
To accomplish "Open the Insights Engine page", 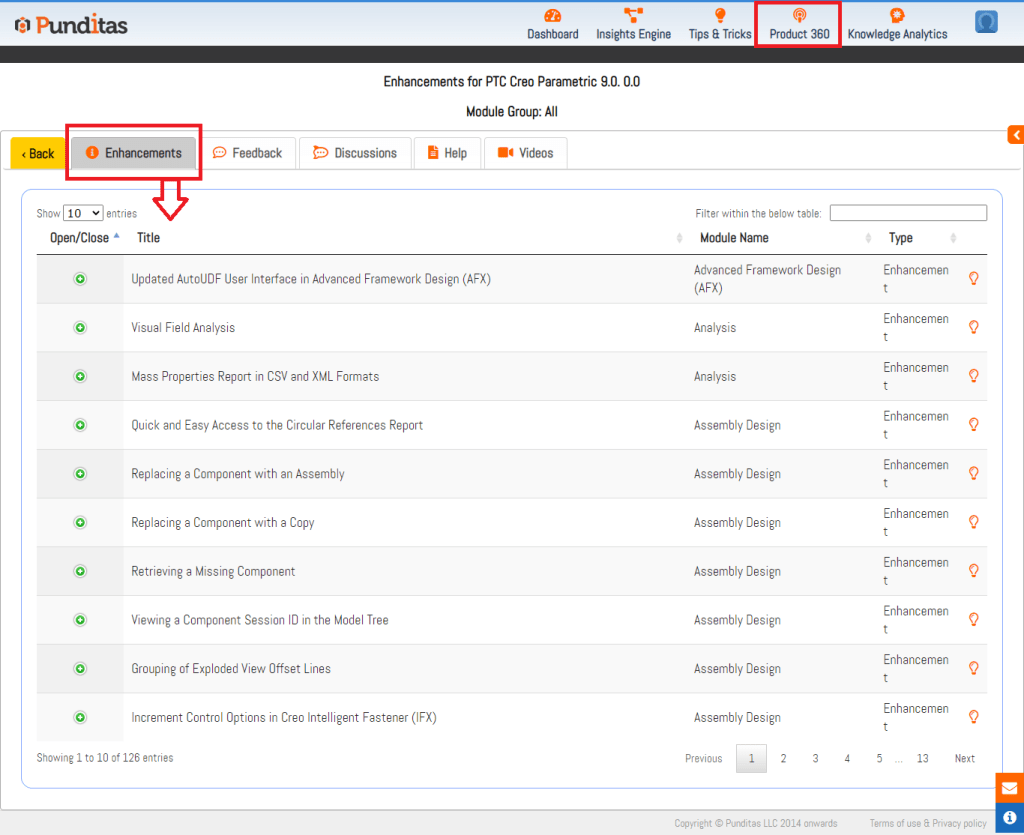I will click(633, 24).
